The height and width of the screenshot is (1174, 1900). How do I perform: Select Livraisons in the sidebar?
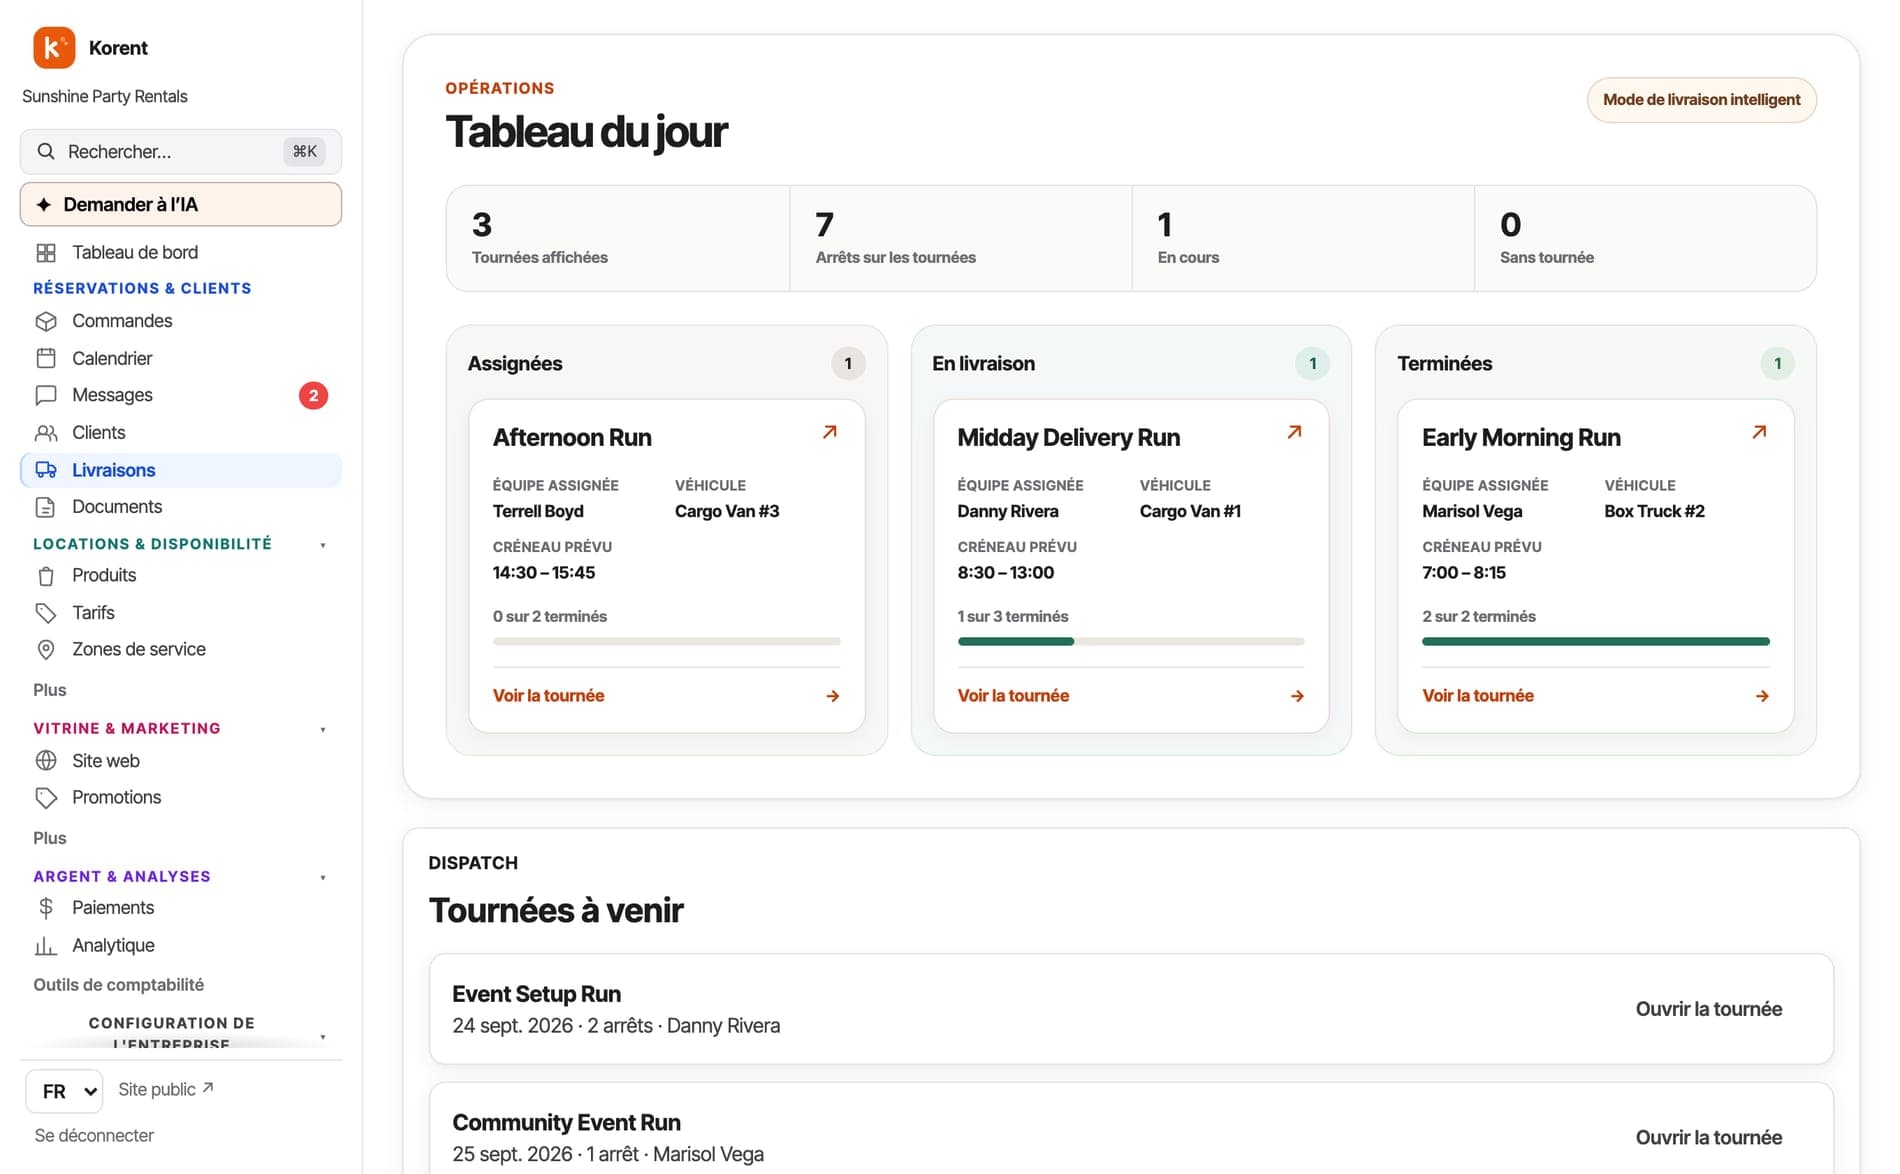coord(181,470)
